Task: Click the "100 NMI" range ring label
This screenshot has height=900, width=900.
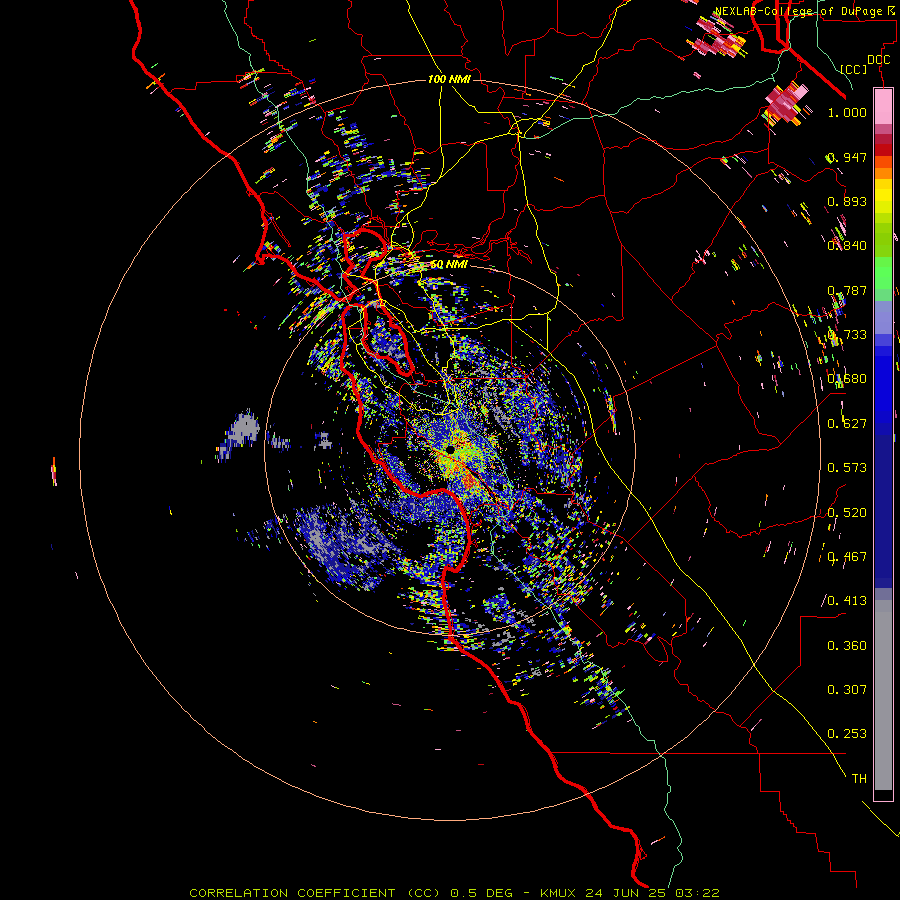Action: pos(449,79)
